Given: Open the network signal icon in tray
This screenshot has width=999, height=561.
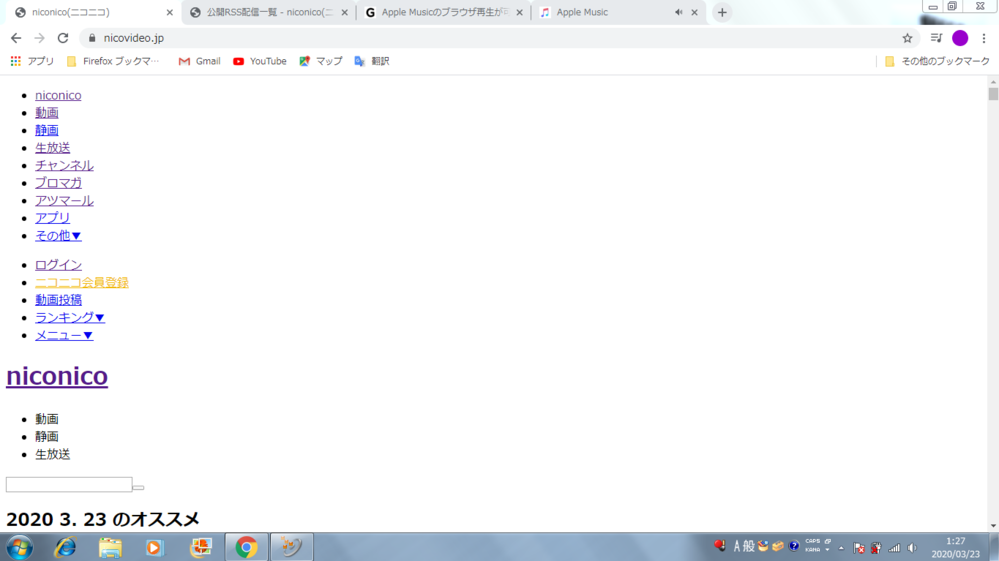Looking at the screenshot, I should point(895,548).
